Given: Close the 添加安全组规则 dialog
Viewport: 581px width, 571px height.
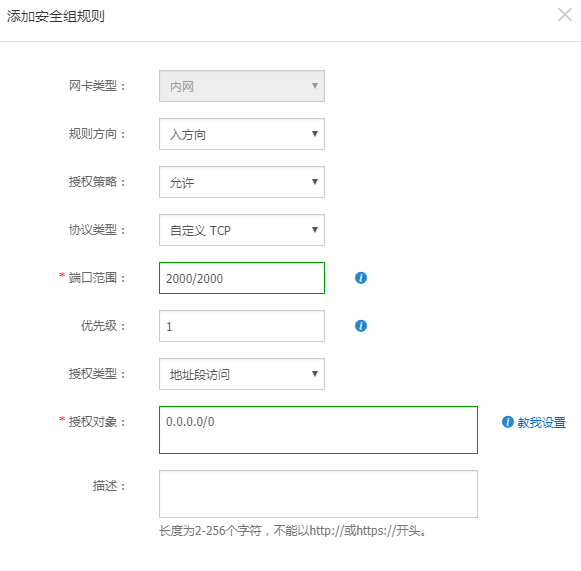Looking at the screenshot, I should tap(565, 15).
